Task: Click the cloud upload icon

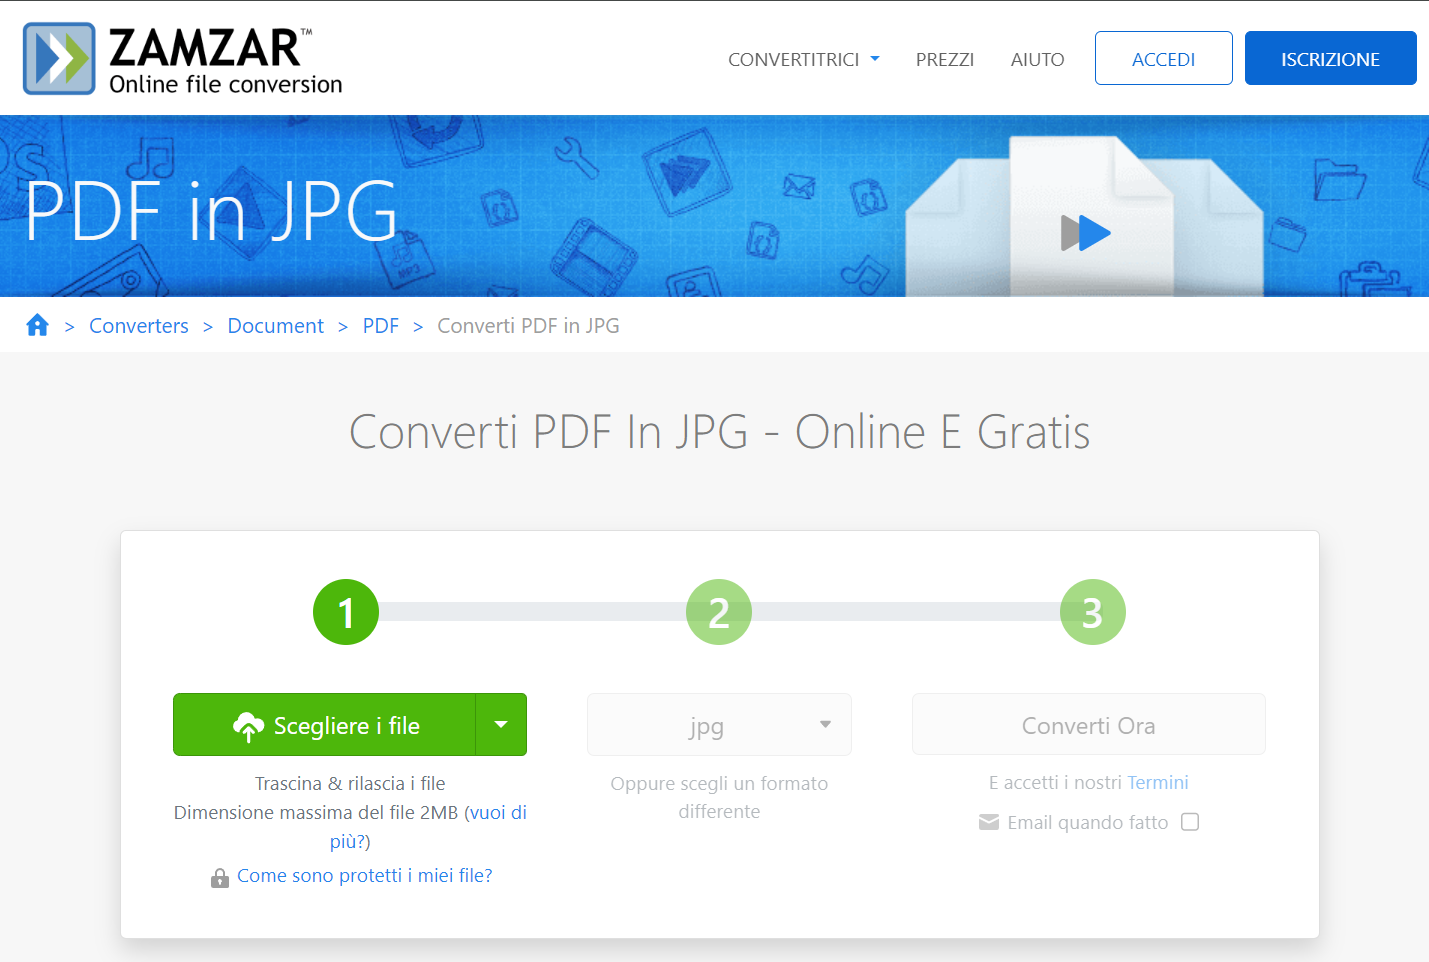Action: coord(248,726)
